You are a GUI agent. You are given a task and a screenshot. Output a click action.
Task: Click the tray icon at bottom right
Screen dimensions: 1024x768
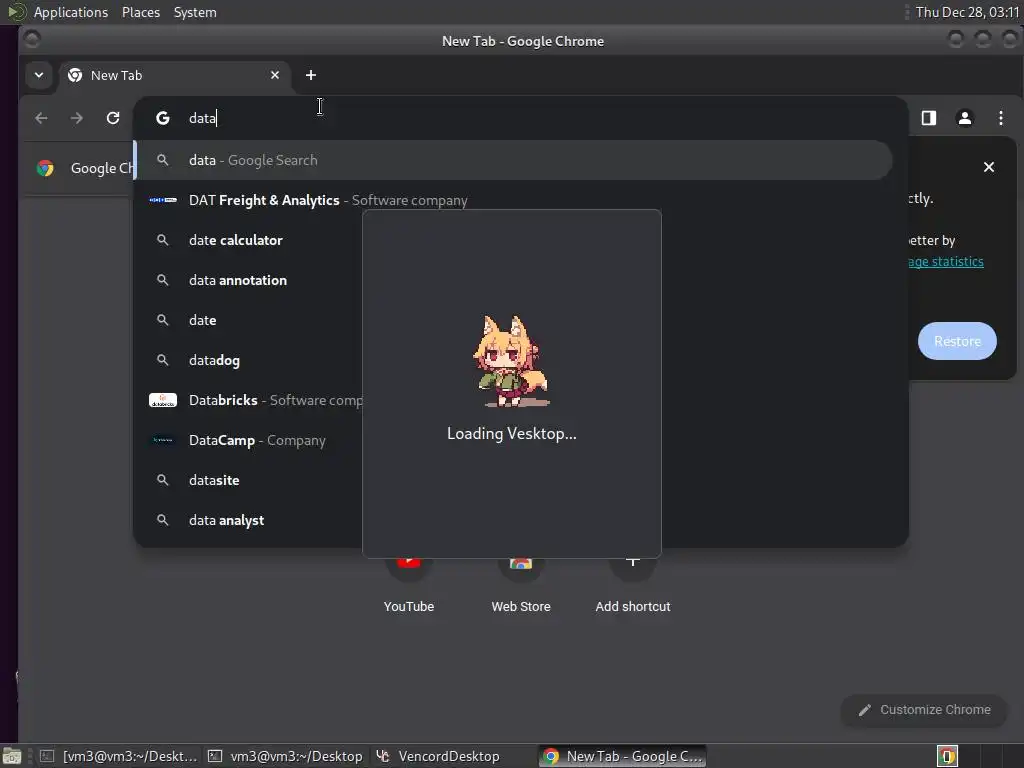[947, 756]
